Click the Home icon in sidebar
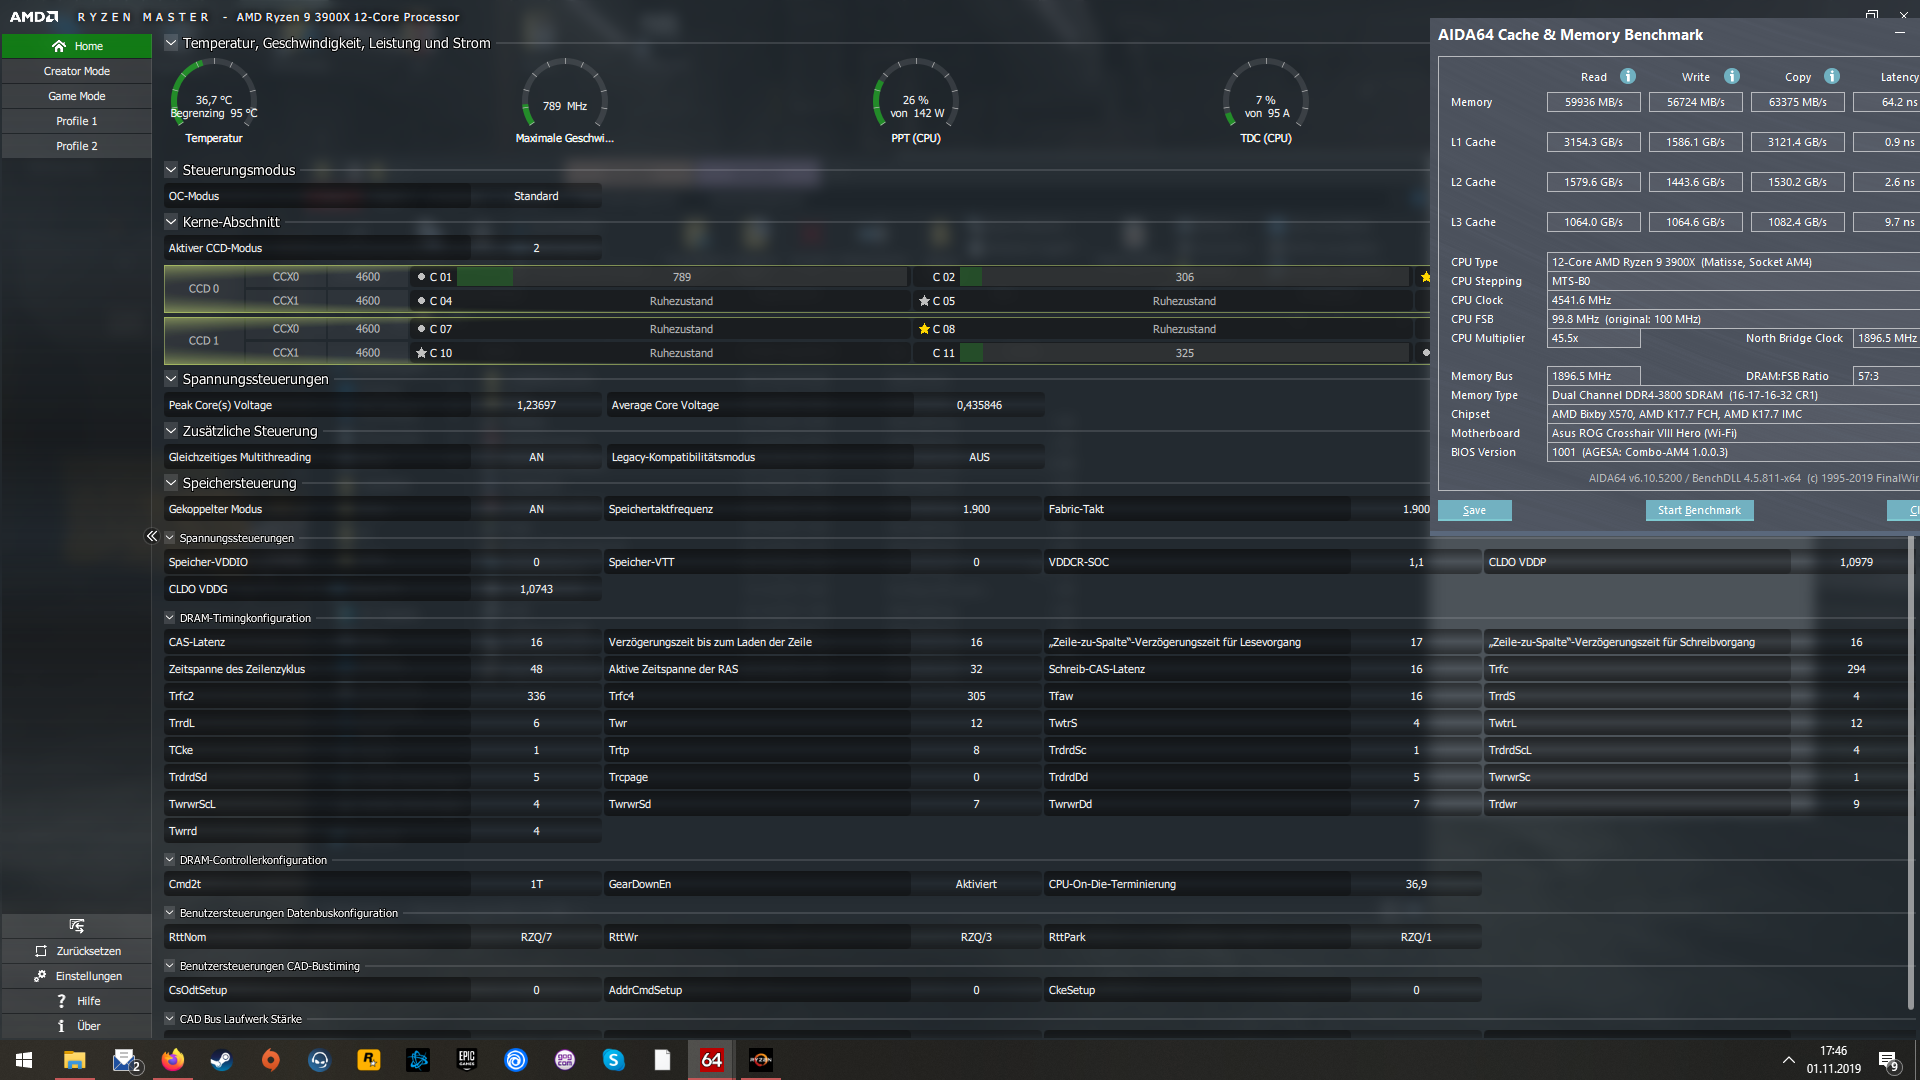This screenshot has width=1920, height=1080. coord(59,46)
